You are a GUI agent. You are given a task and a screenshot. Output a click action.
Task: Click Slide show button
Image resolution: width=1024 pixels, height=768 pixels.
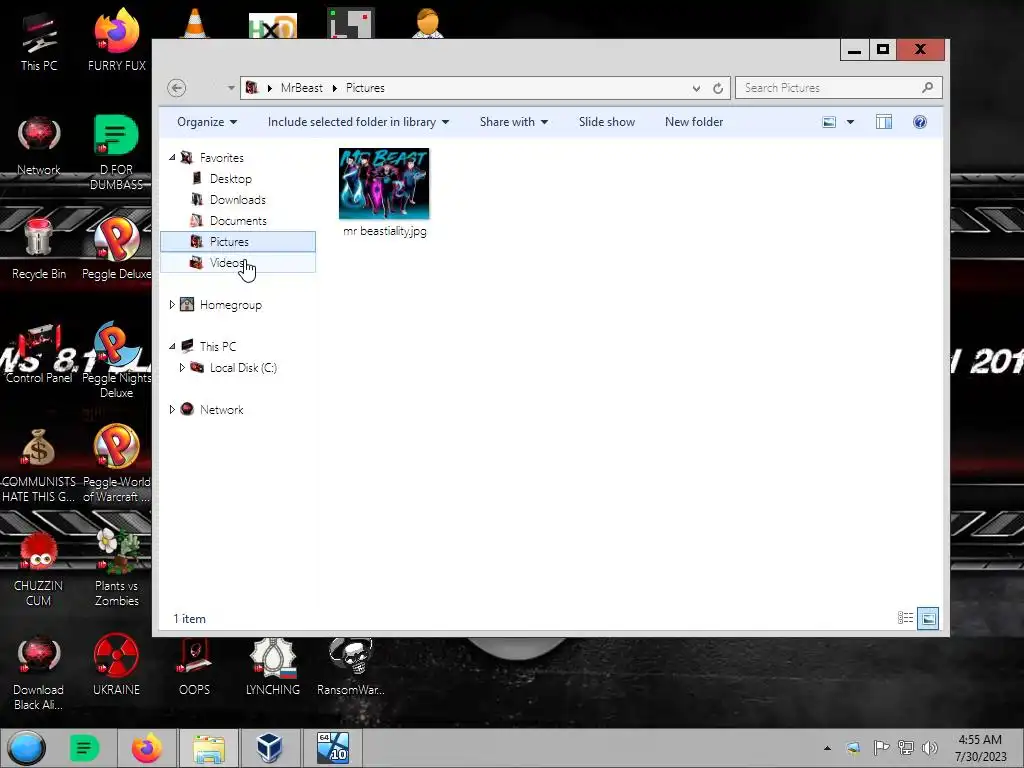[607, 122]
